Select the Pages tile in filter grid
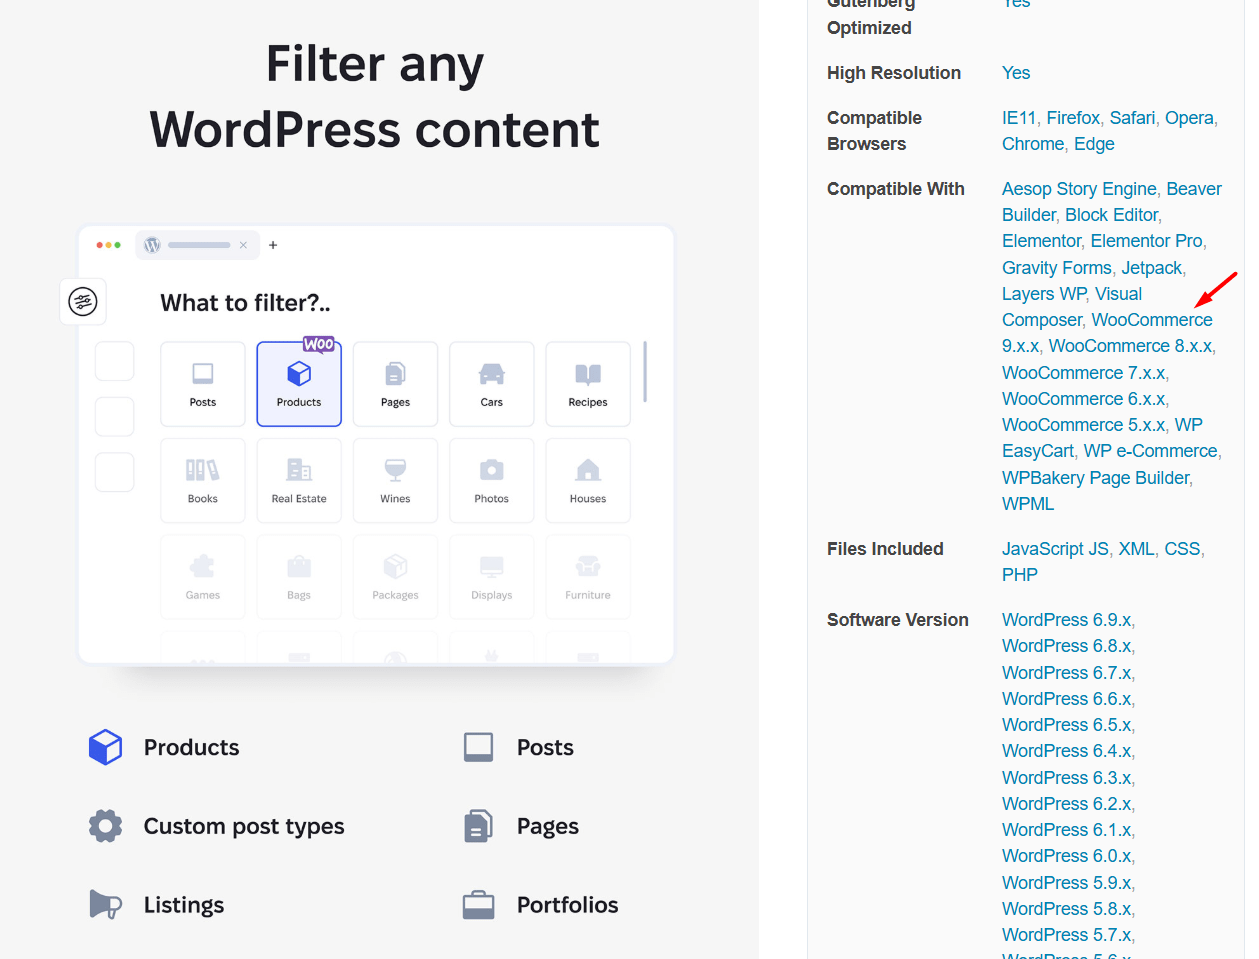Screen dimensions: 1259x959 [395, 384]
